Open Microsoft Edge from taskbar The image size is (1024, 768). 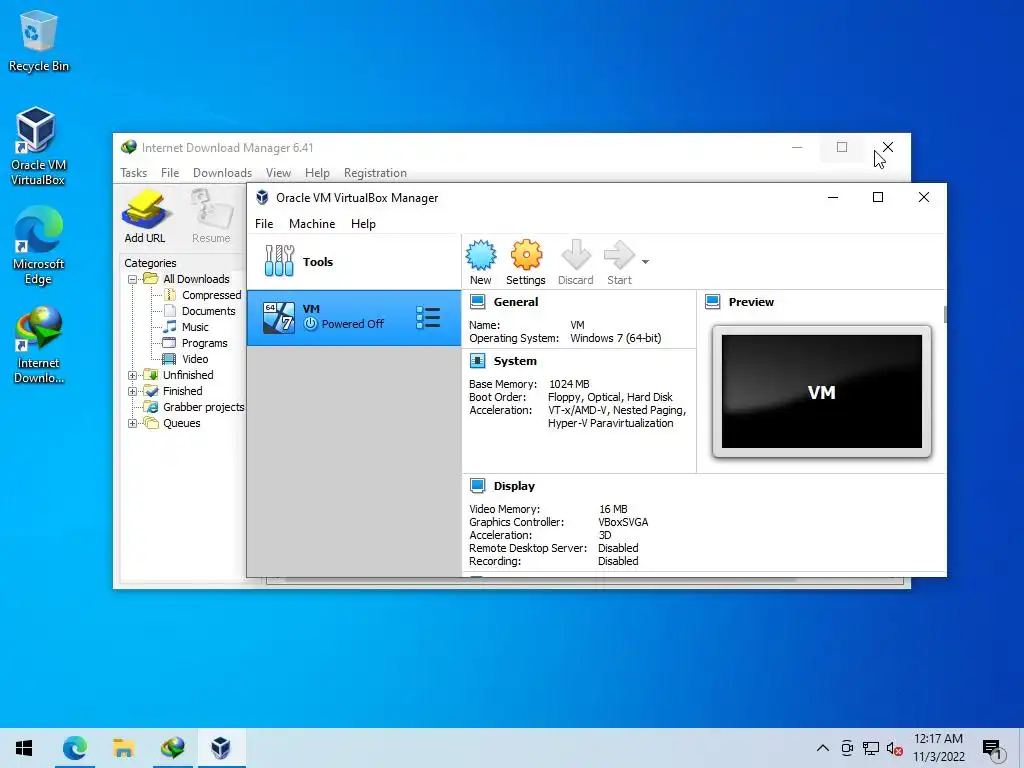pos(74,748)
